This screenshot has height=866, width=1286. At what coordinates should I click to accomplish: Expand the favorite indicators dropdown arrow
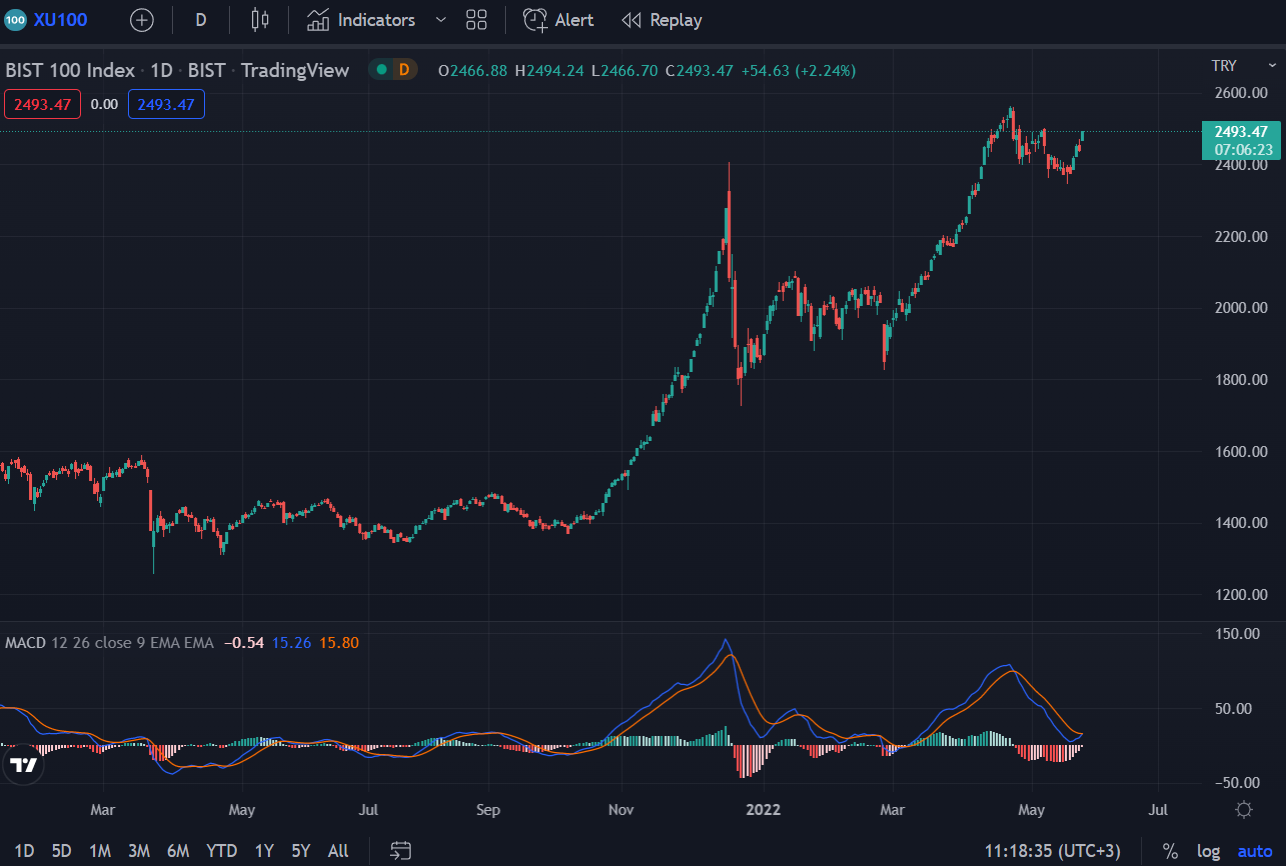441,20
